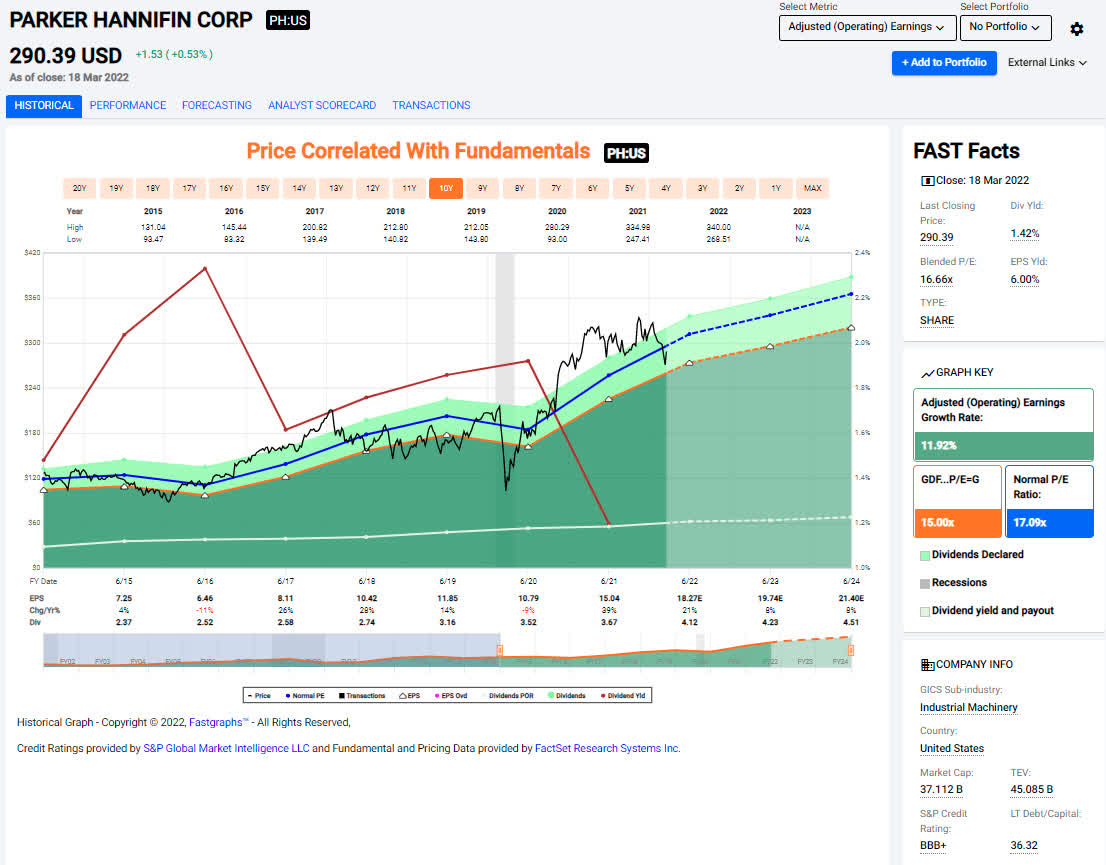Select the 9Y time range
Image resolution: width=1106 pixels, height=865 pixels.
click(482, 188)
